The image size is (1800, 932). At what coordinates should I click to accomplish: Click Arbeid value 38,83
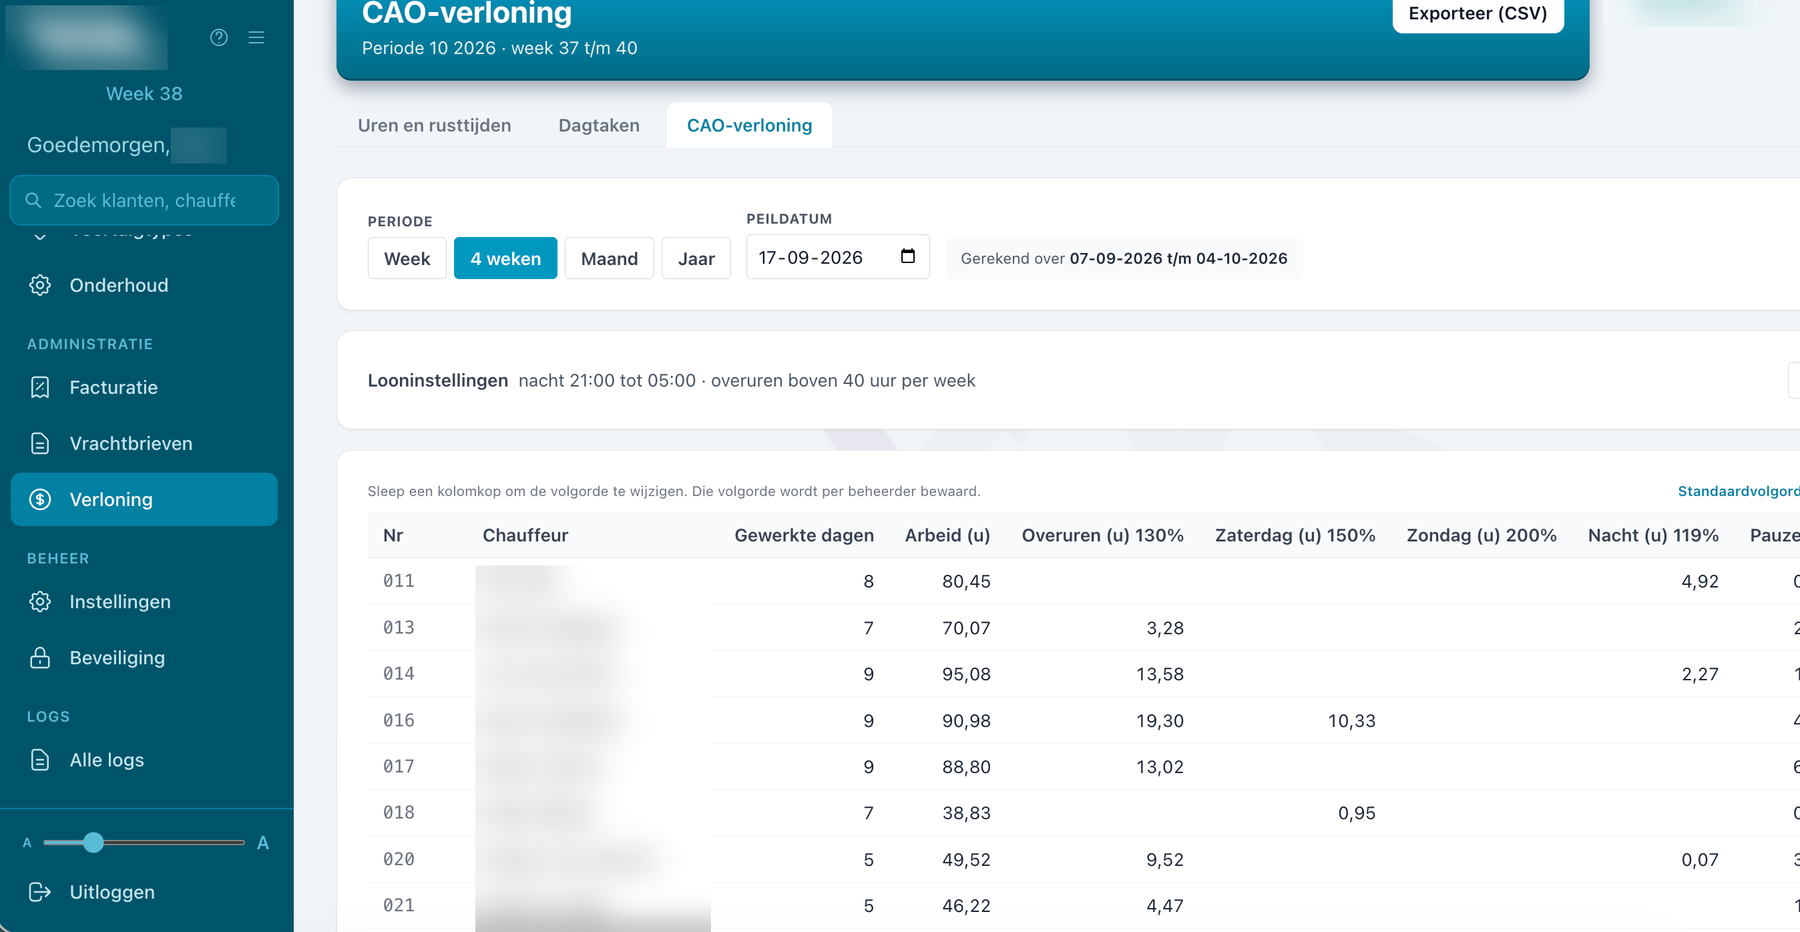pyautogui.click(x=966, y=813)
